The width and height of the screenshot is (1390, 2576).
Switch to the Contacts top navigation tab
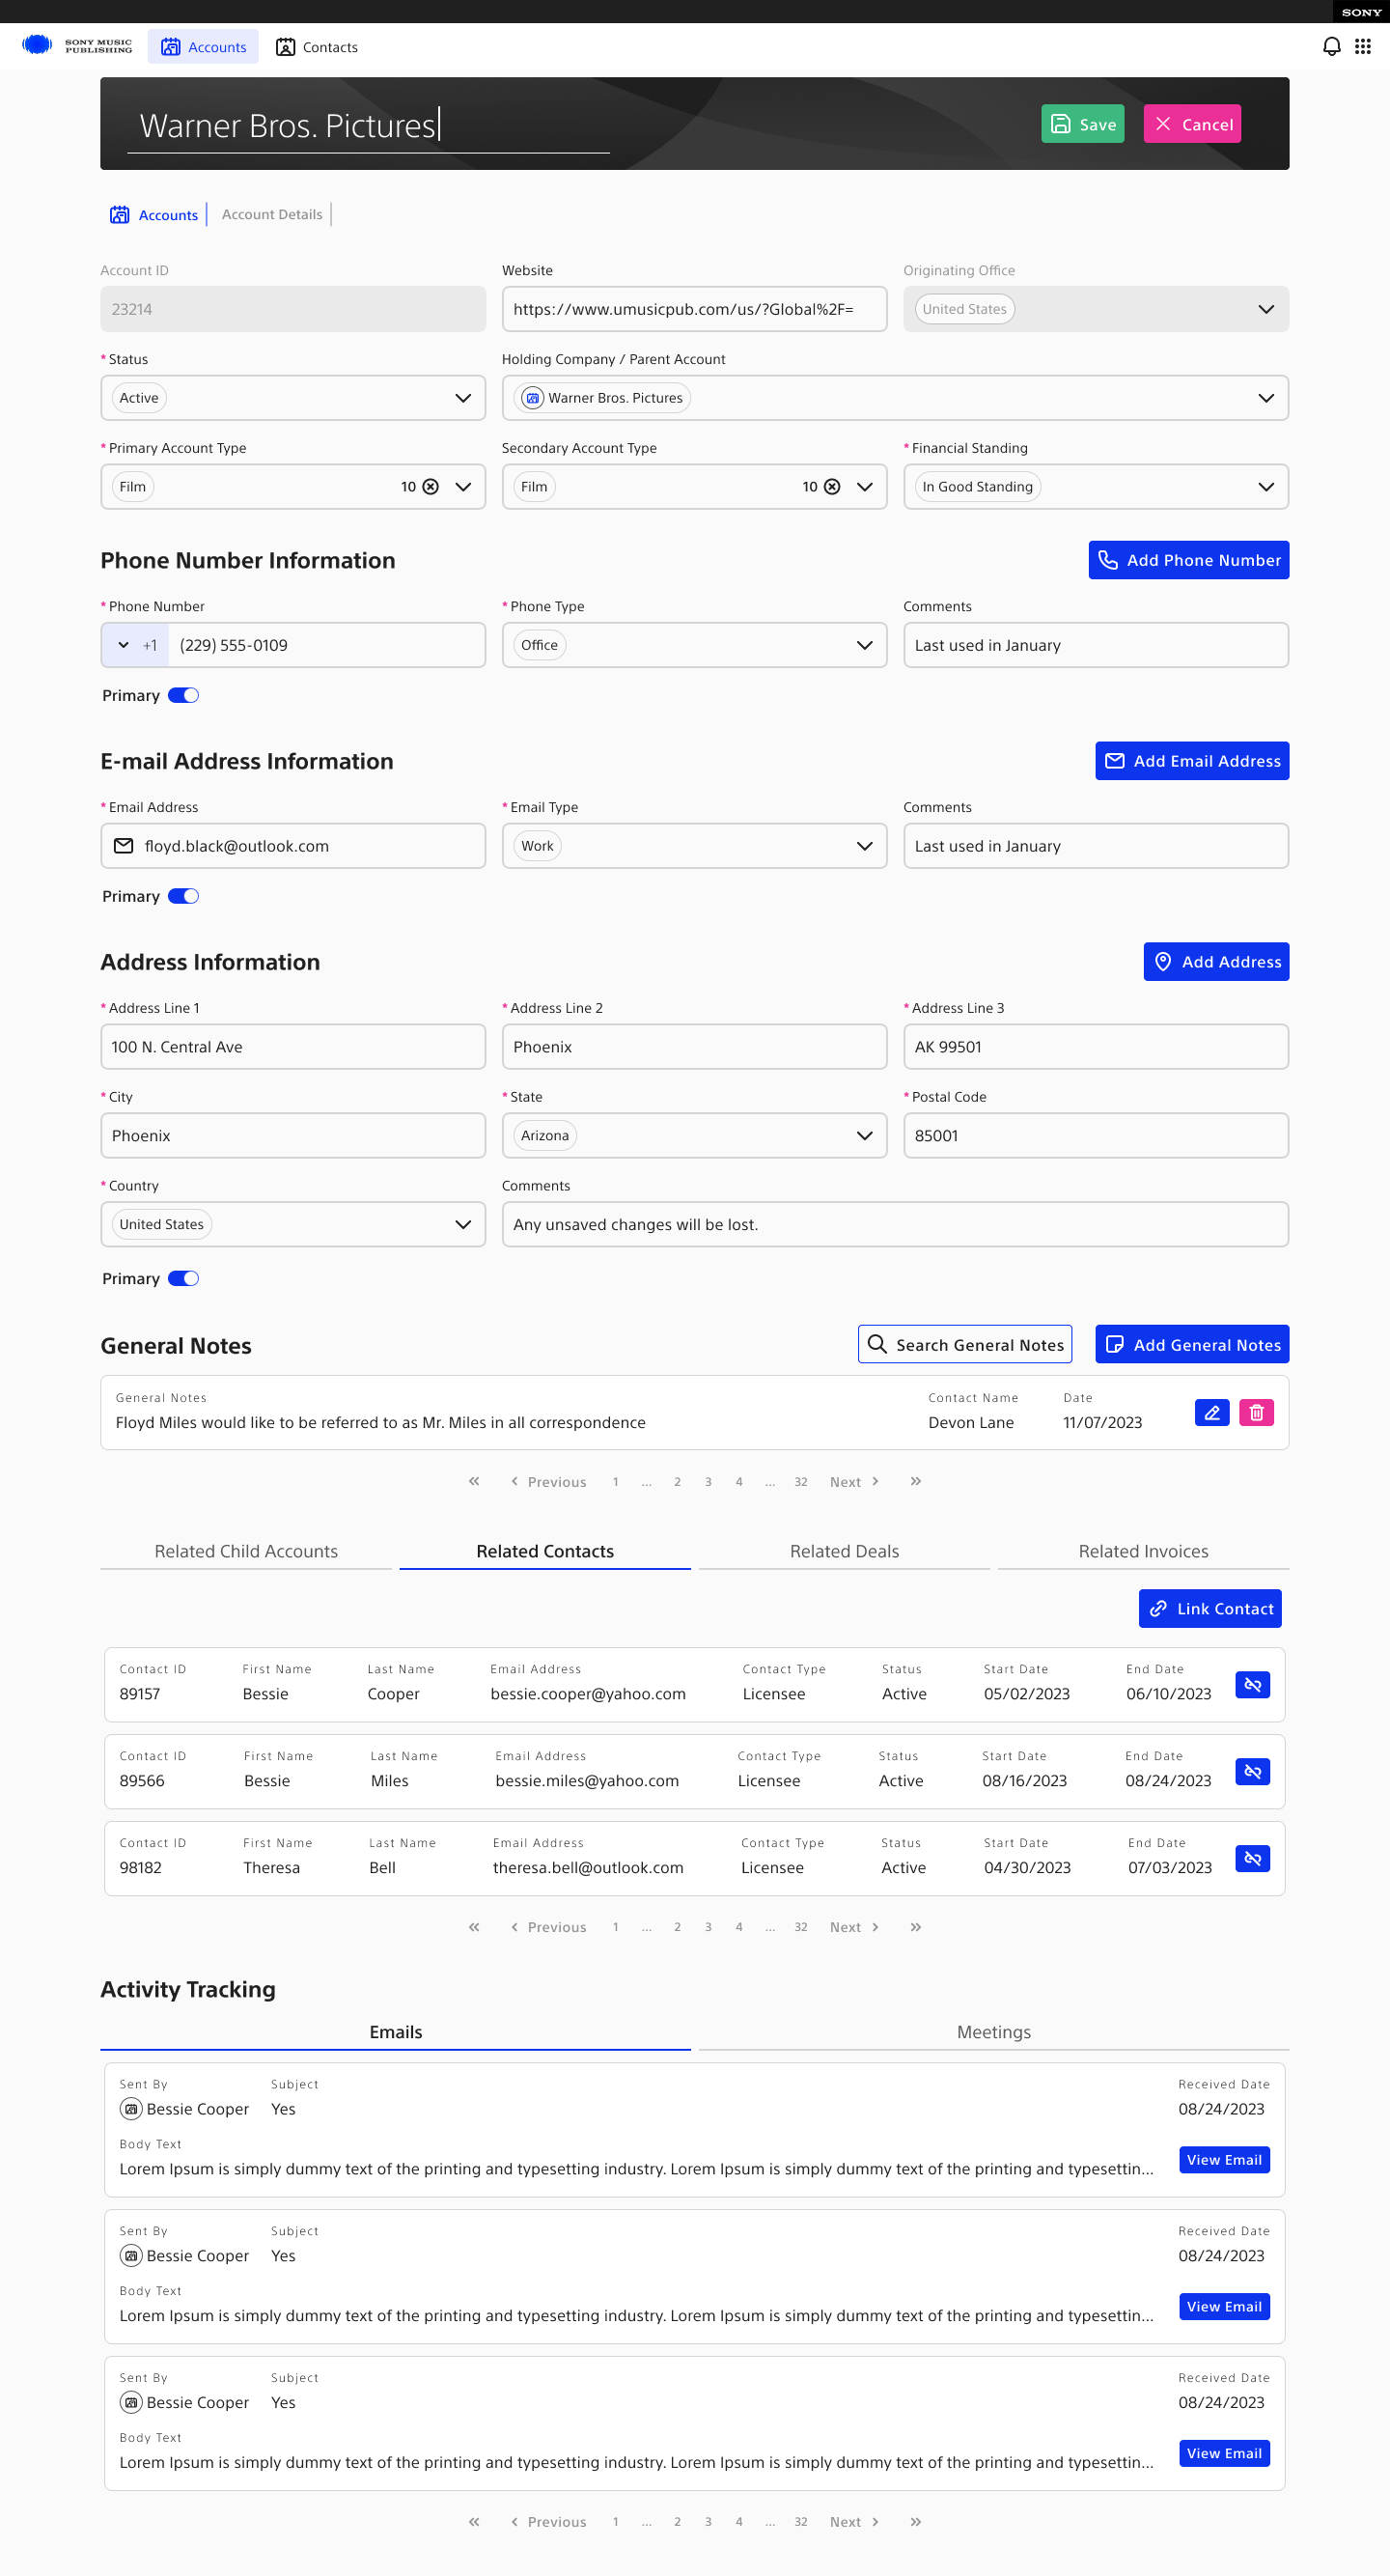(x=317, y=47)
